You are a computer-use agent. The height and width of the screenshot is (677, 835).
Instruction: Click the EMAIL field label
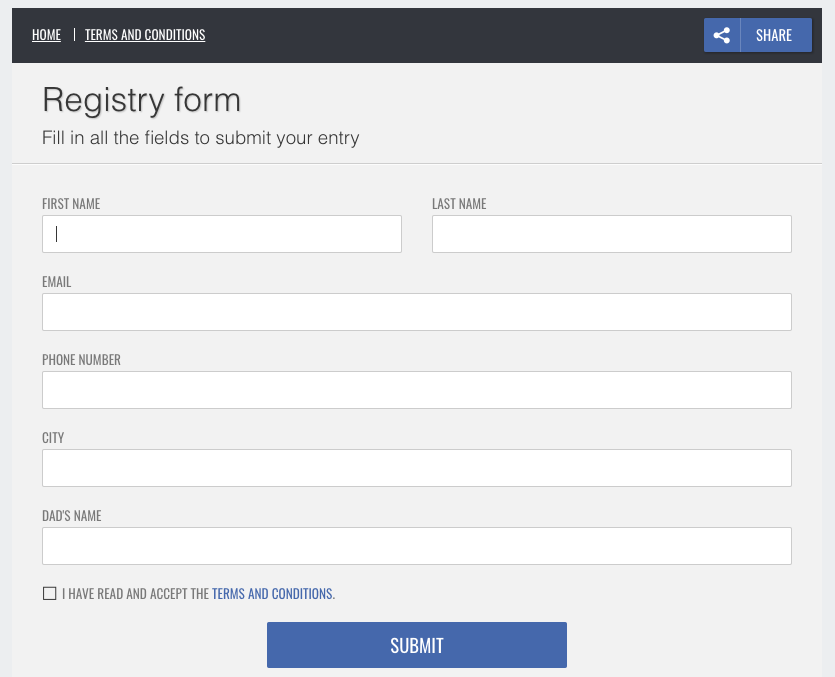tap(56, 281)
